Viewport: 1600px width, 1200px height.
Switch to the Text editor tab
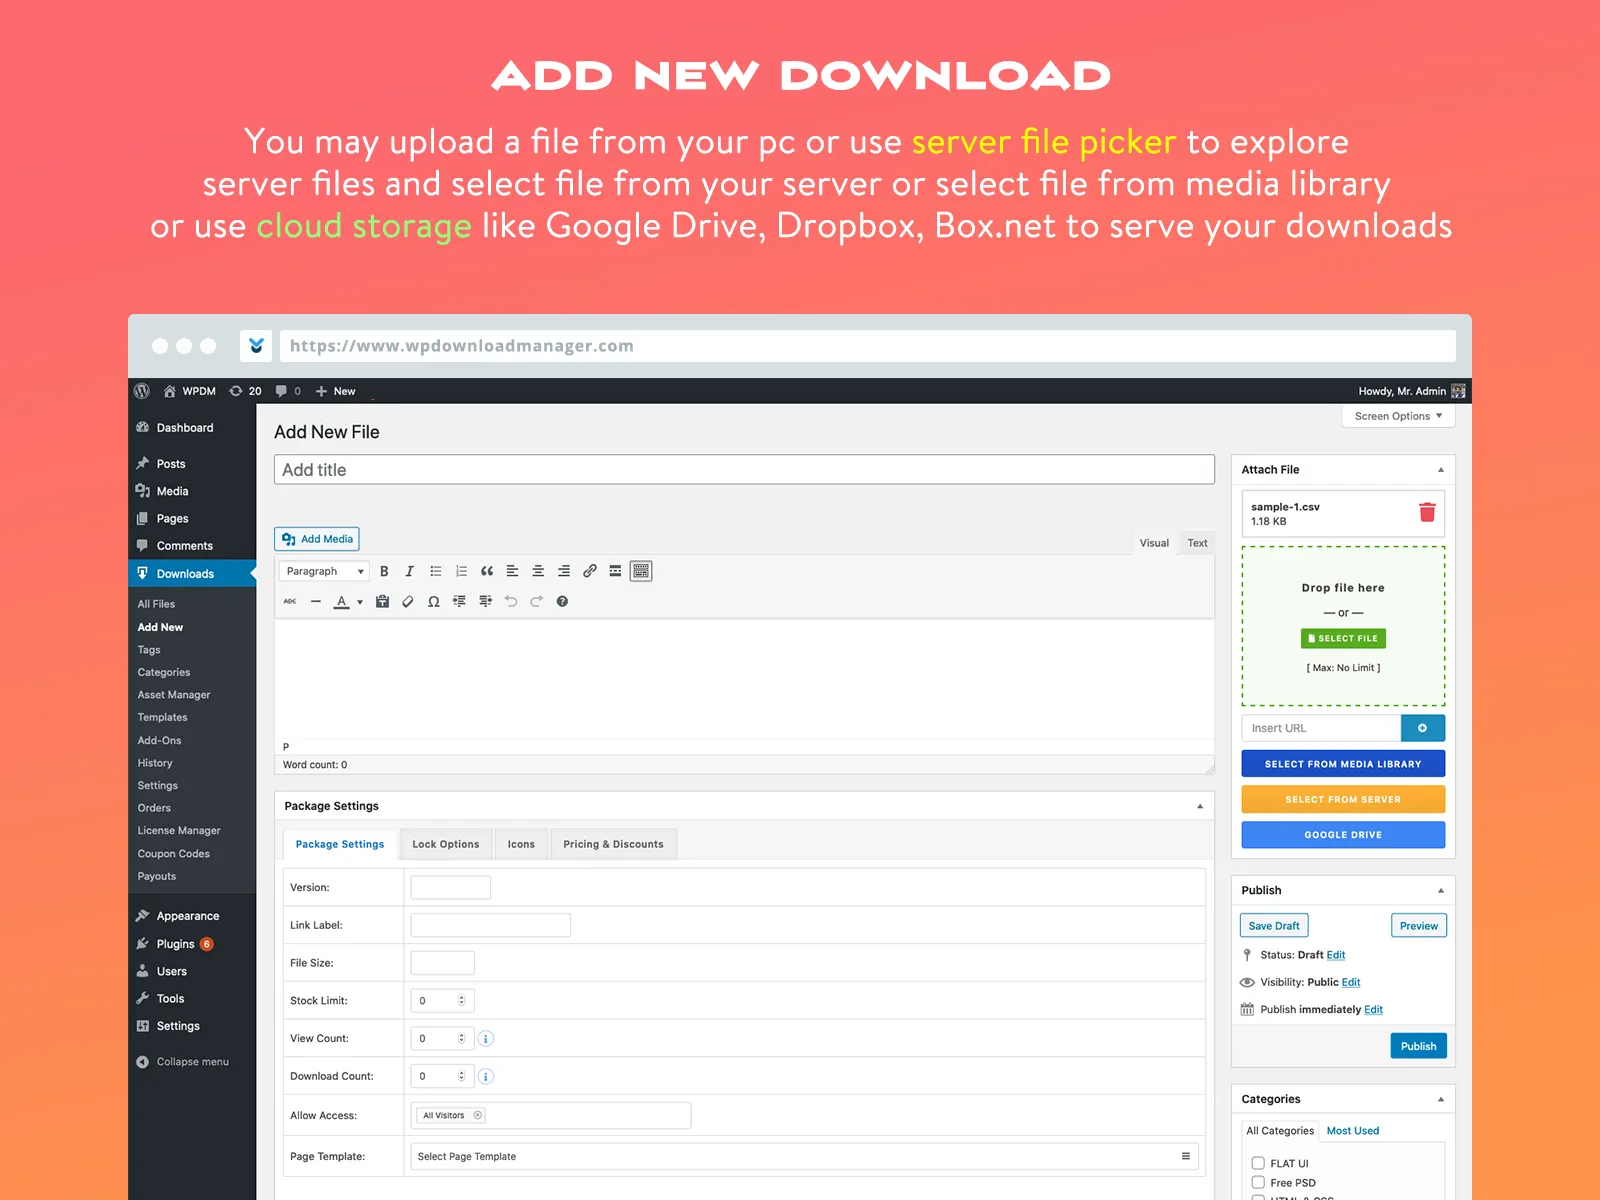click(x=1197, y=542)
